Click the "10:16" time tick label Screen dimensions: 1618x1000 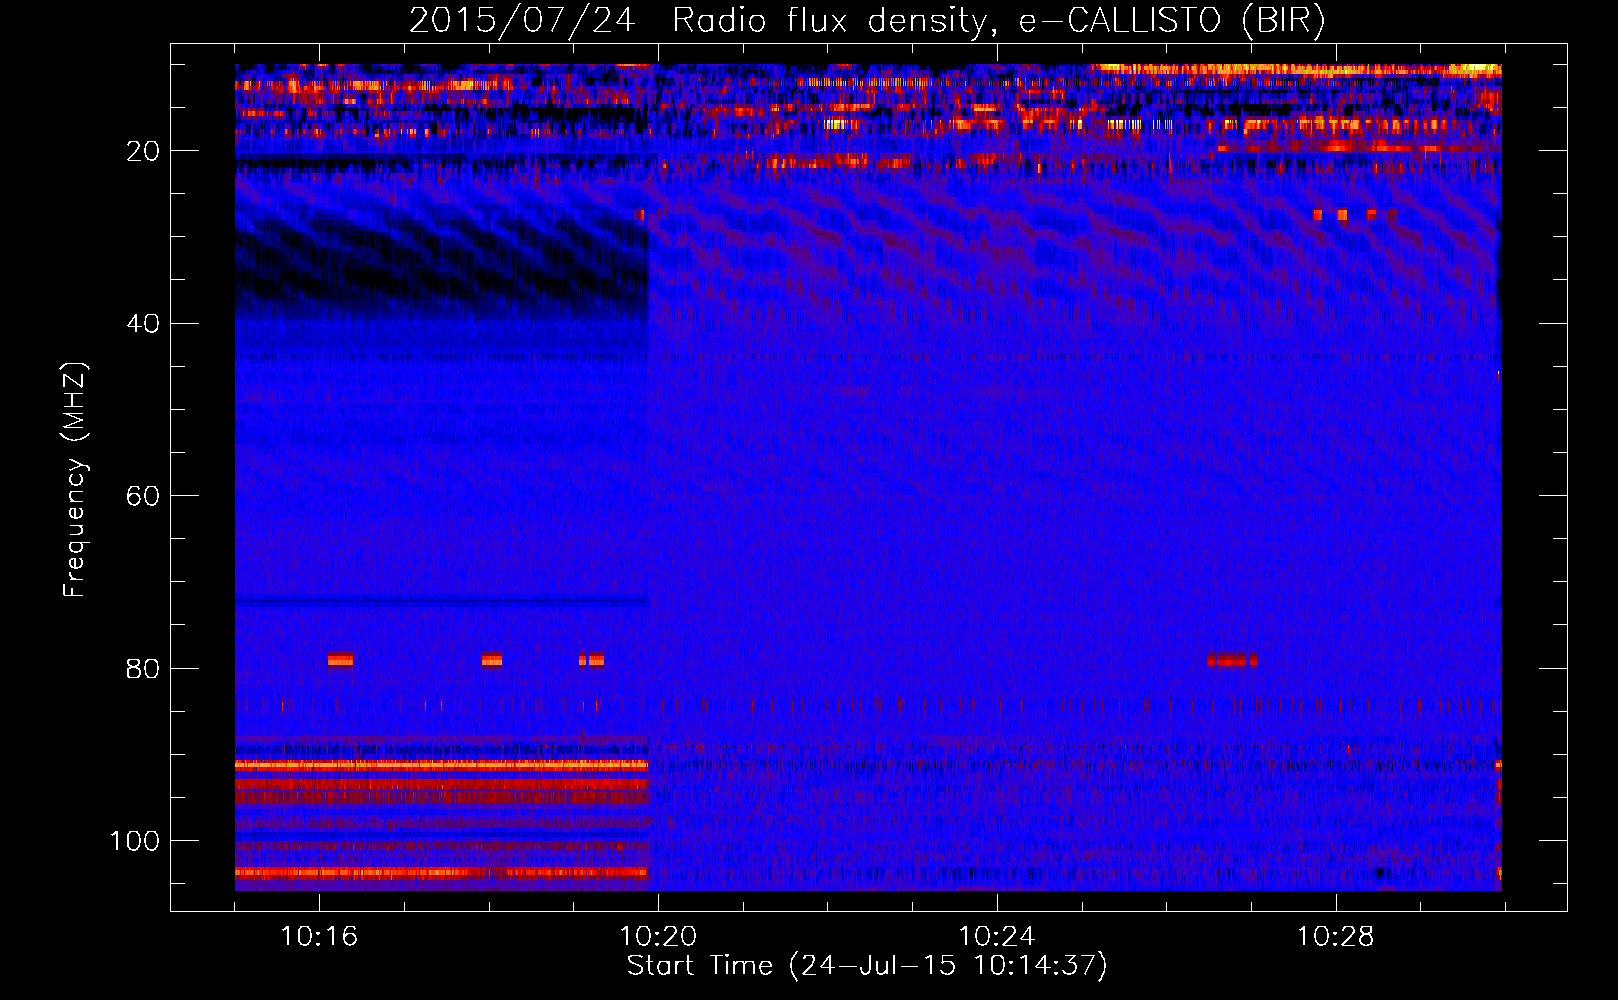click(x=319, y=937)
